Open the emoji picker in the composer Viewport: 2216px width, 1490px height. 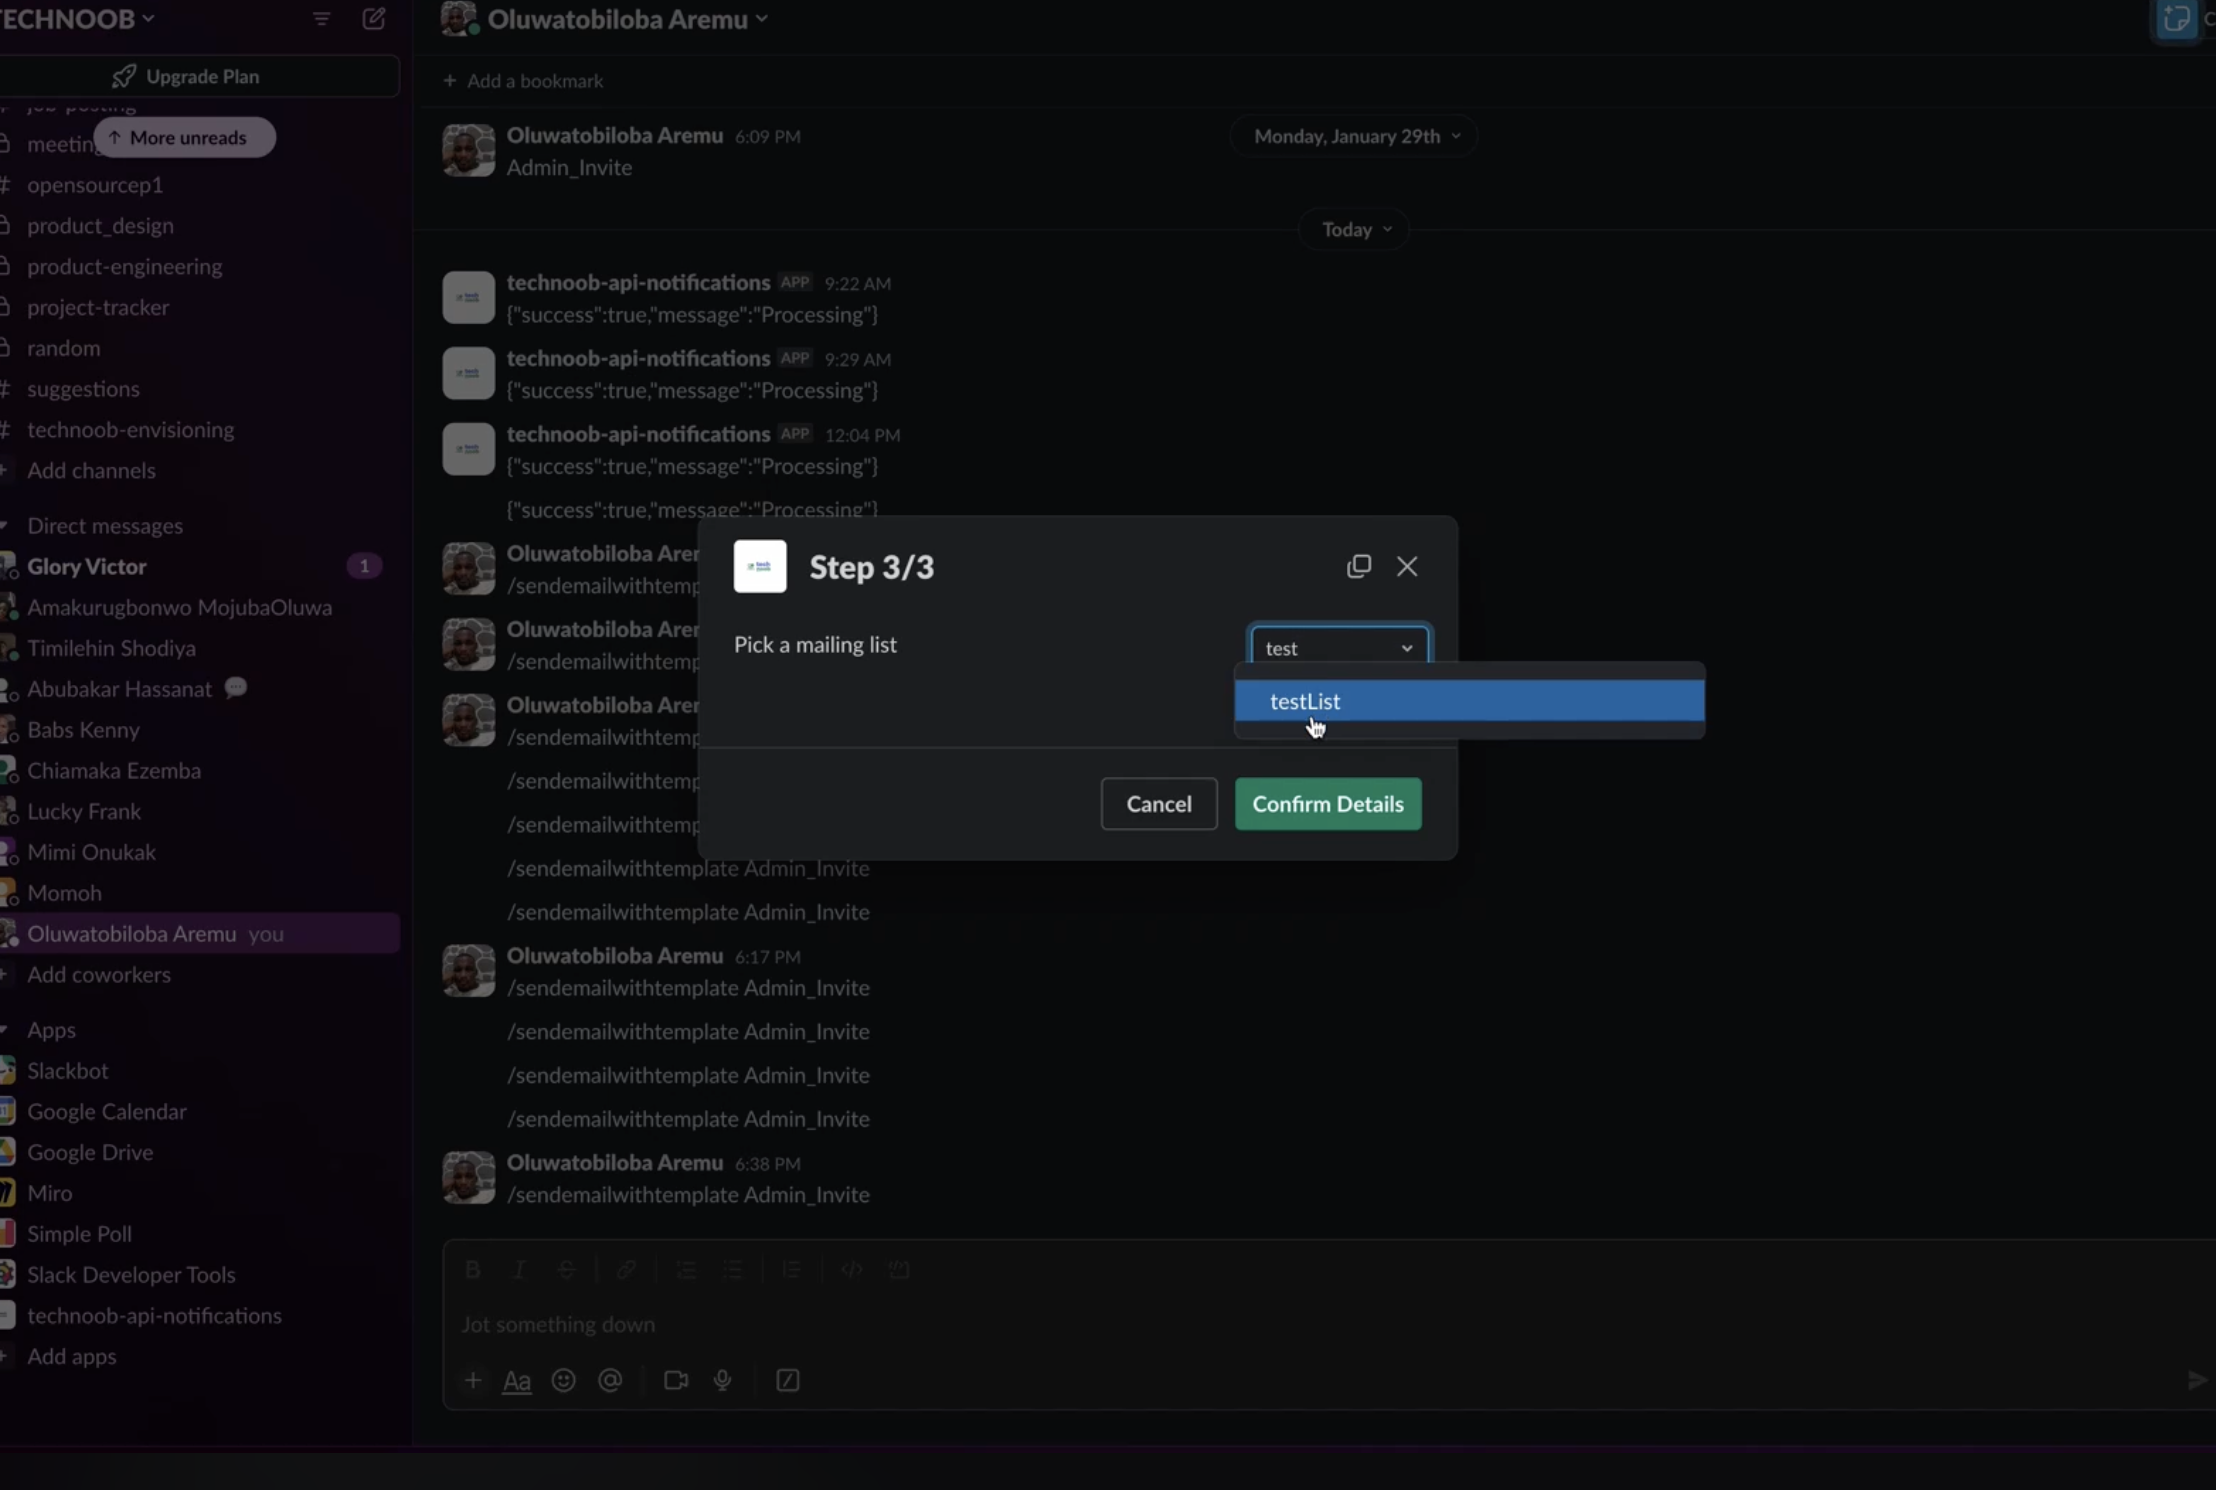tap(563, 1380)
